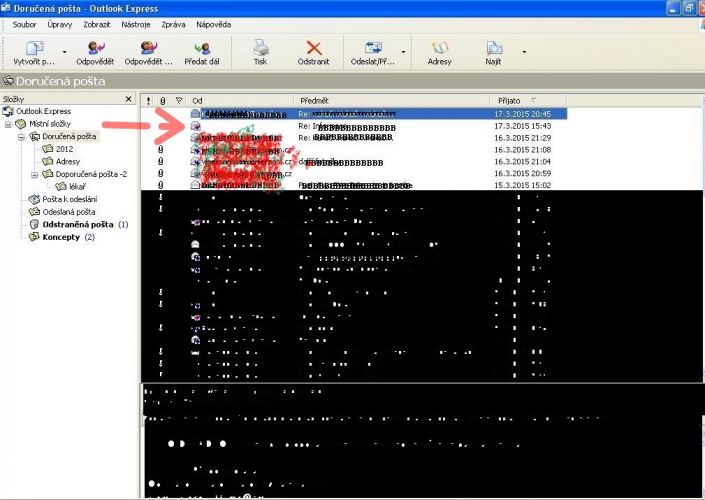Open the Odstraněná pošta folder
Viewport: 705px width, 500px height.
(x=78, y=224)
